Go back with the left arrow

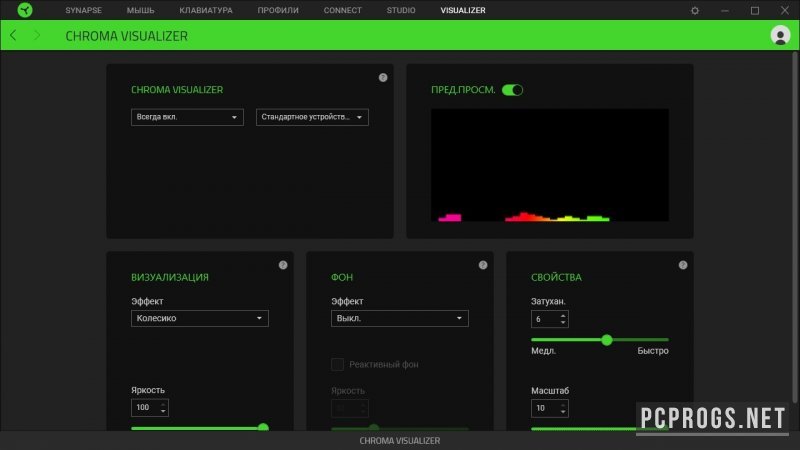coord(13,35)
